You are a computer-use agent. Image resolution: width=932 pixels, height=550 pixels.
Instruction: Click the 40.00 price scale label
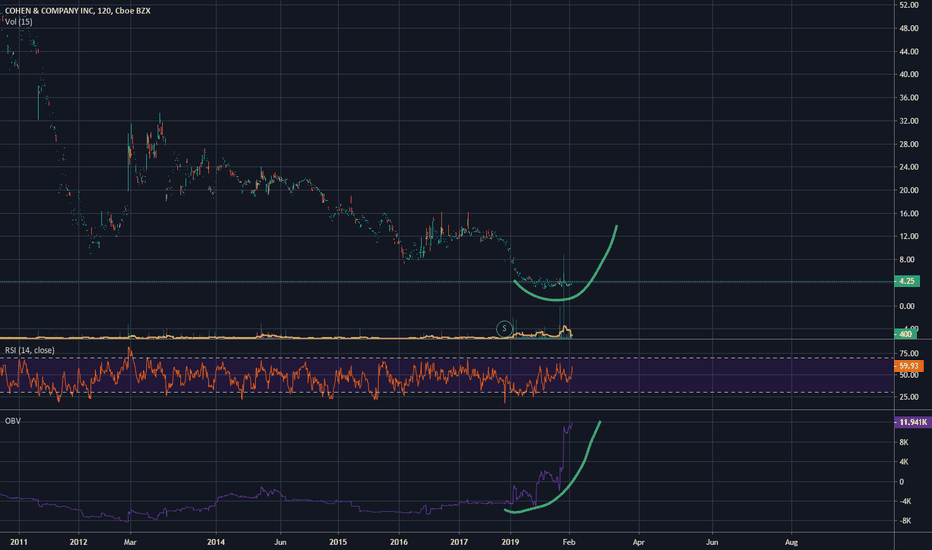(909, 75)
